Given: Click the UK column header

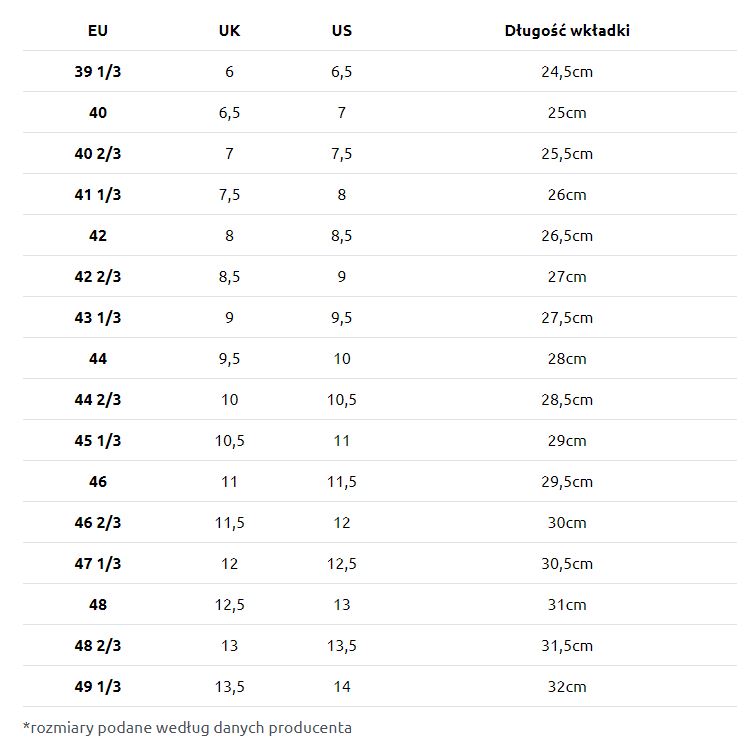Looking at the screenshot, I should (229, 30).
